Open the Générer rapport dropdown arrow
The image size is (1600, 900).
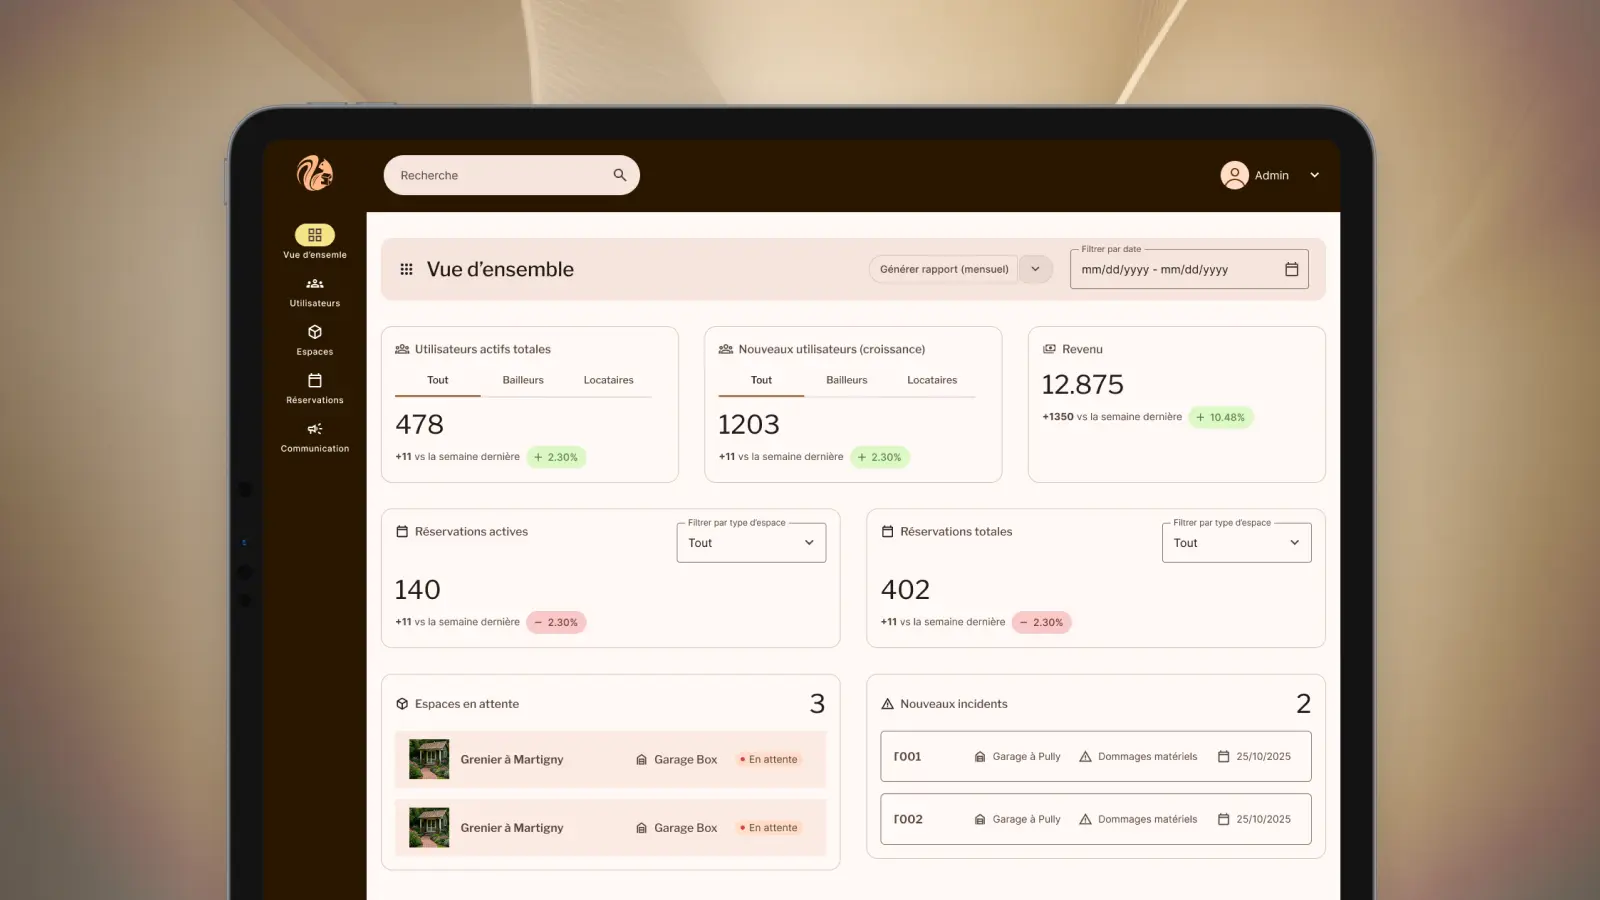[1036, 269]
